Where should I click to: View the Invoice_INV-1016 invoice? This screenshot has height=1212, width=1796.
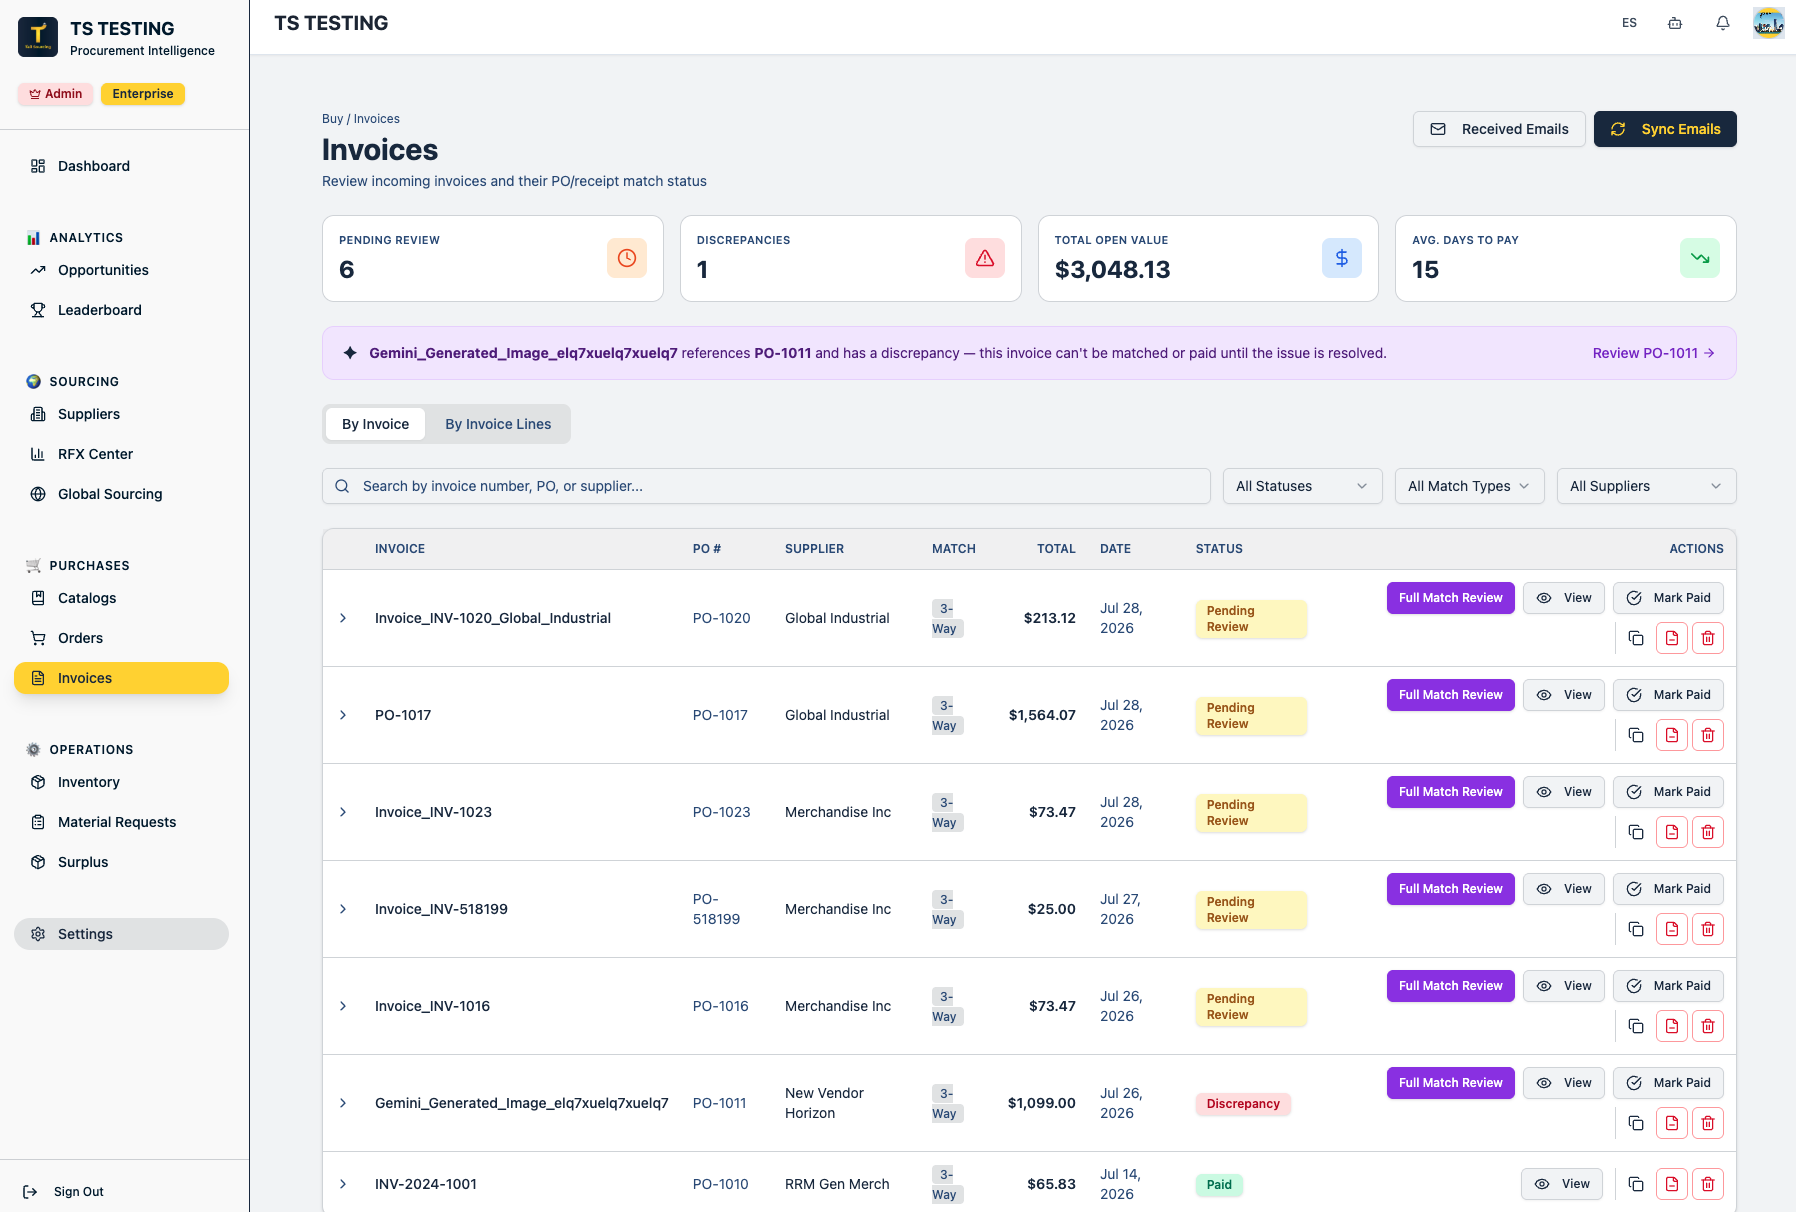[x=1564, y=986]
